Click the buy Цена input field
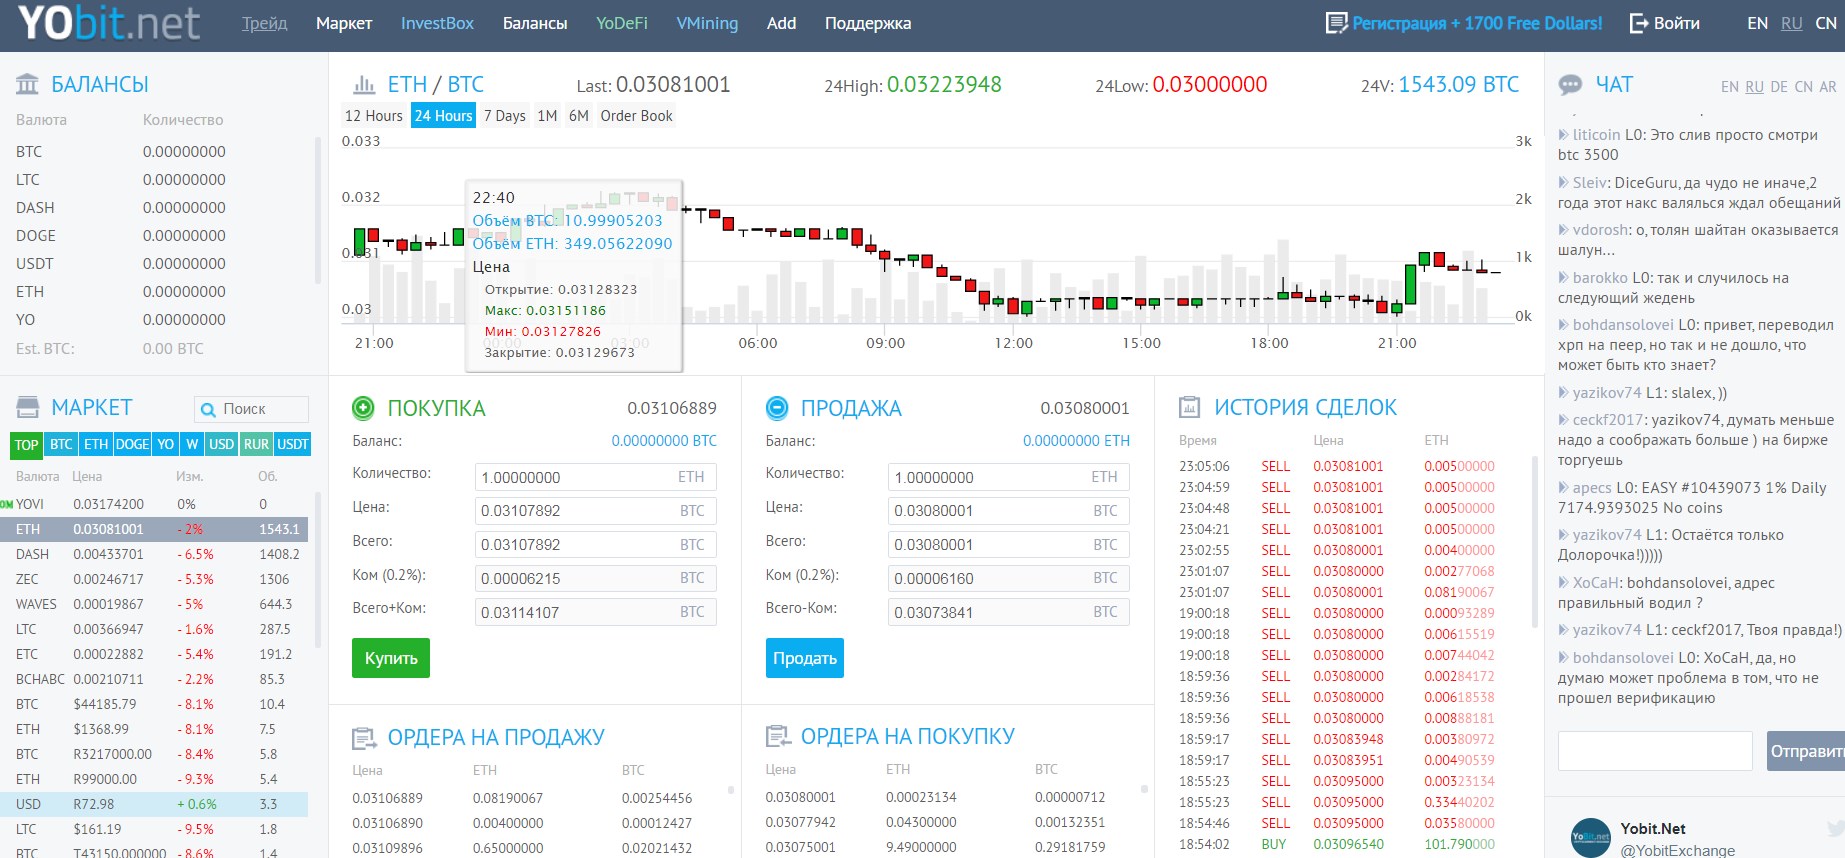Viewport: 1845px width, 858px height. (x=596, y=511)
